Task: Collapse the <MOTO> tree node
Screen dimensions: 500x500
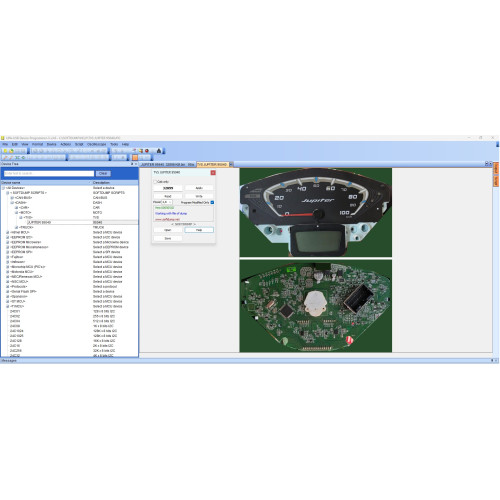Action: (x=16, y=212)
